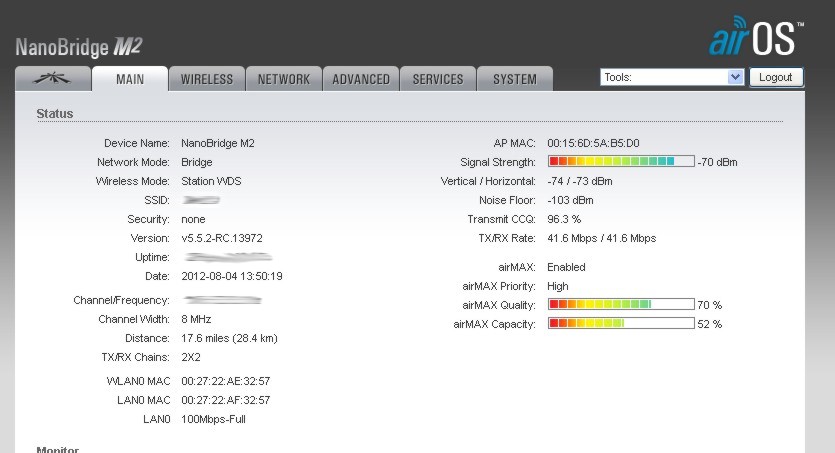Click the airMAX Quality percentage 70 %
The image size is (835, 453).
(709, 305)
